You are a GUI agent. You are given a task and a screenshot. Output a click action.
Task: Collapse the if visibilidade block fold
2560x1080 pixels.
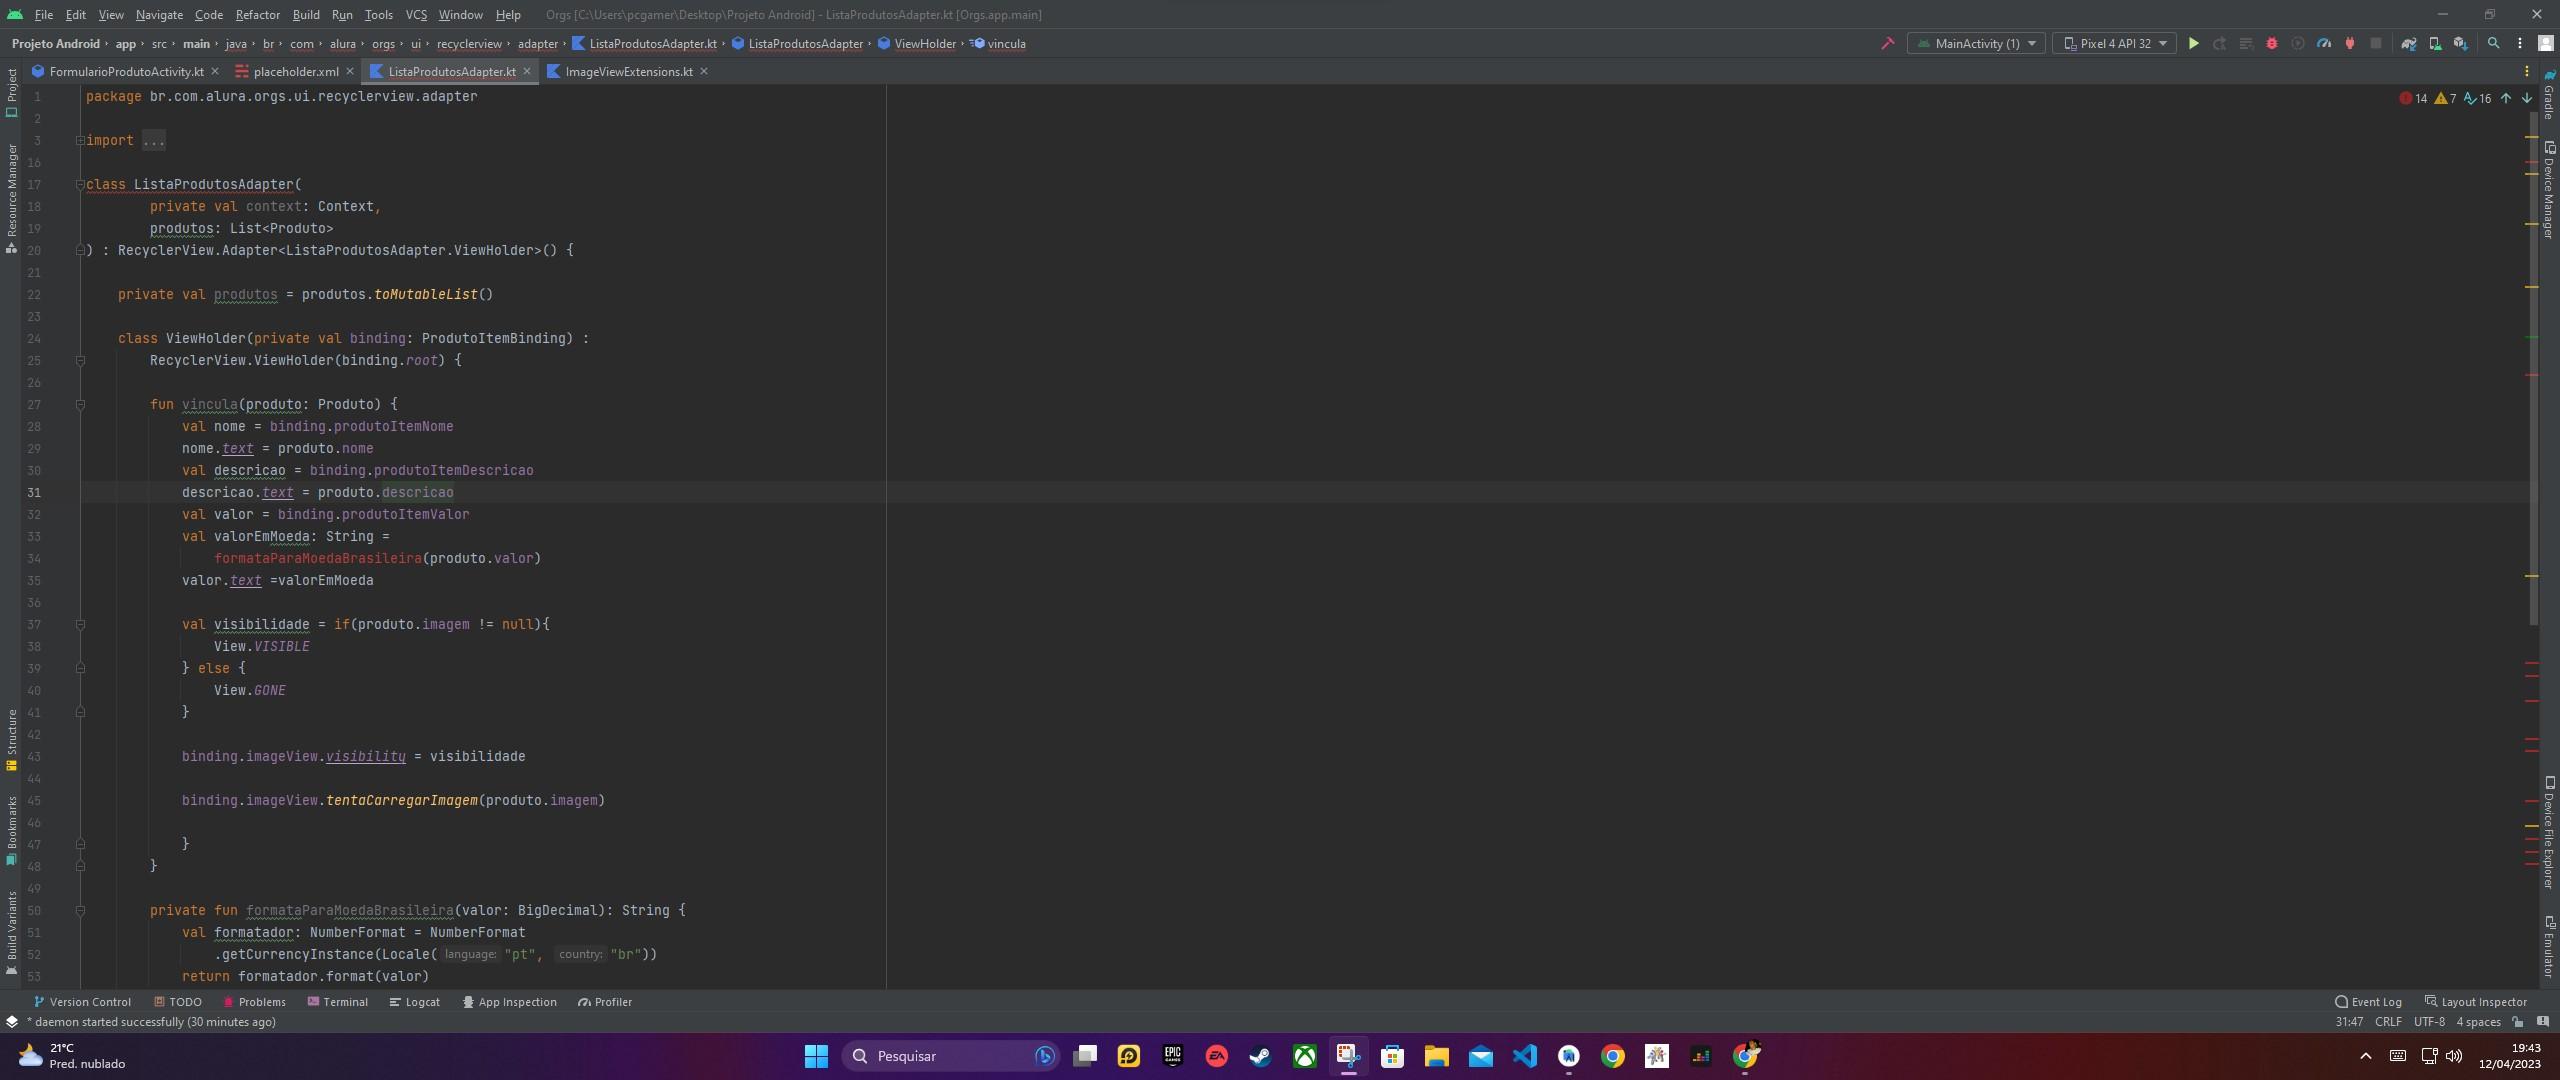point(80,625)
